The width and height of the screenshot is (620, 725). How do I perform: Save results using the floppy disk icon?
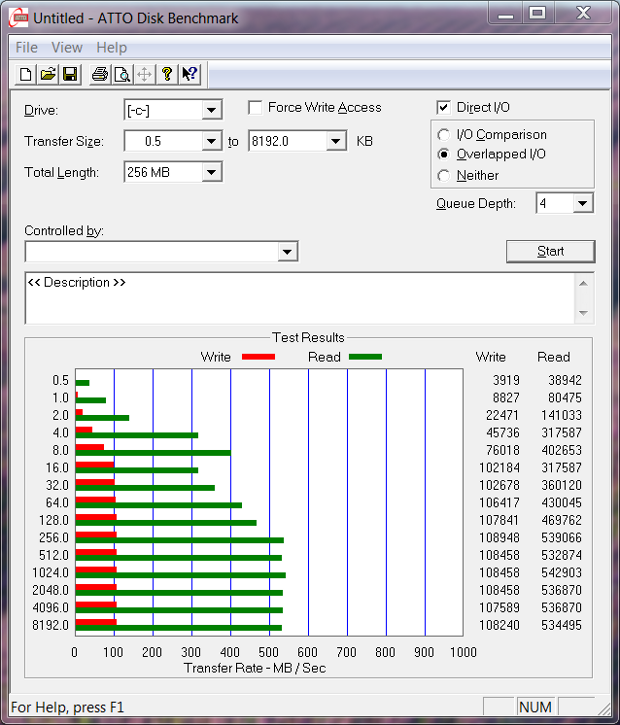point(70,74)
